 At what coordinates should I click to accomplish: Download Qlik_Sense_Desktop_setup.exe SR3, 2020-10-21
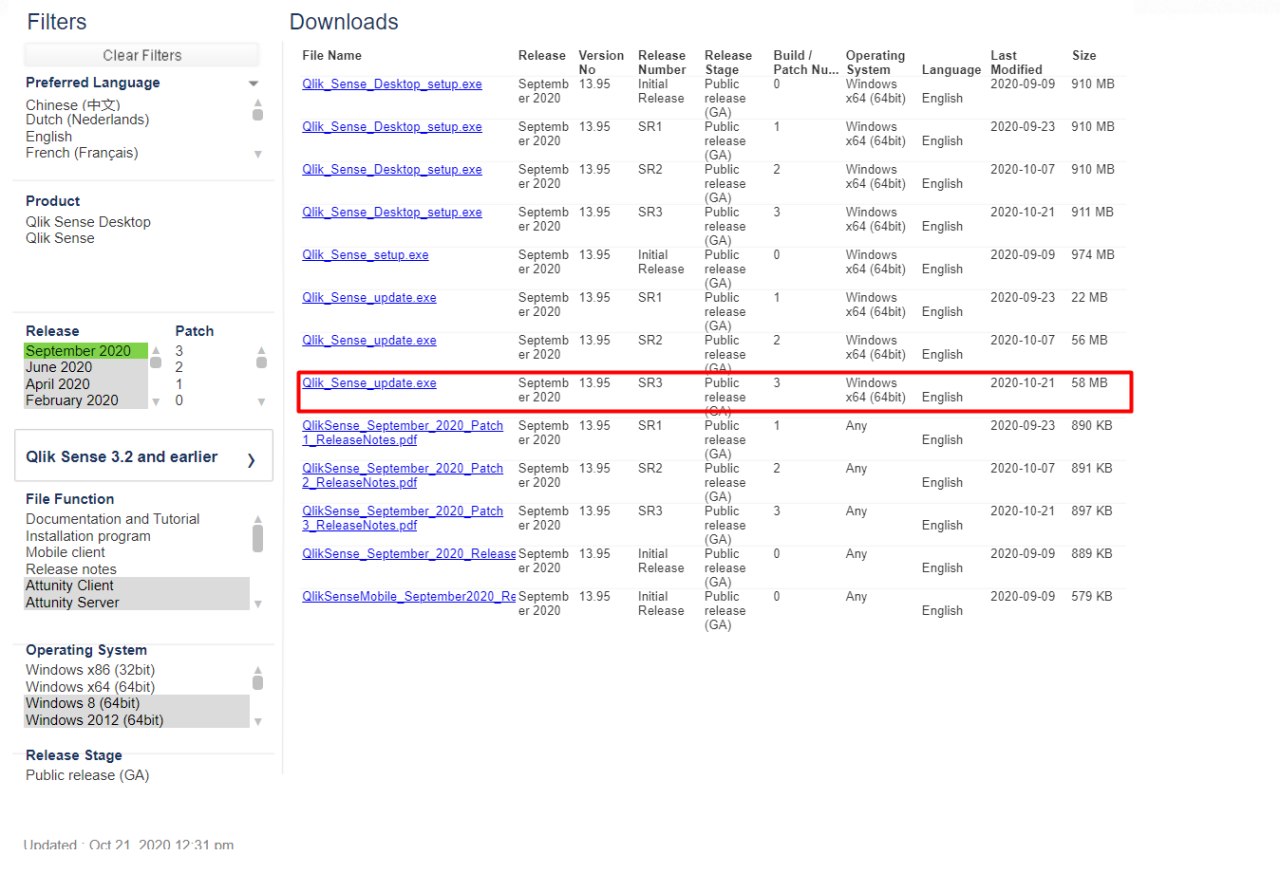click(392, 212)
